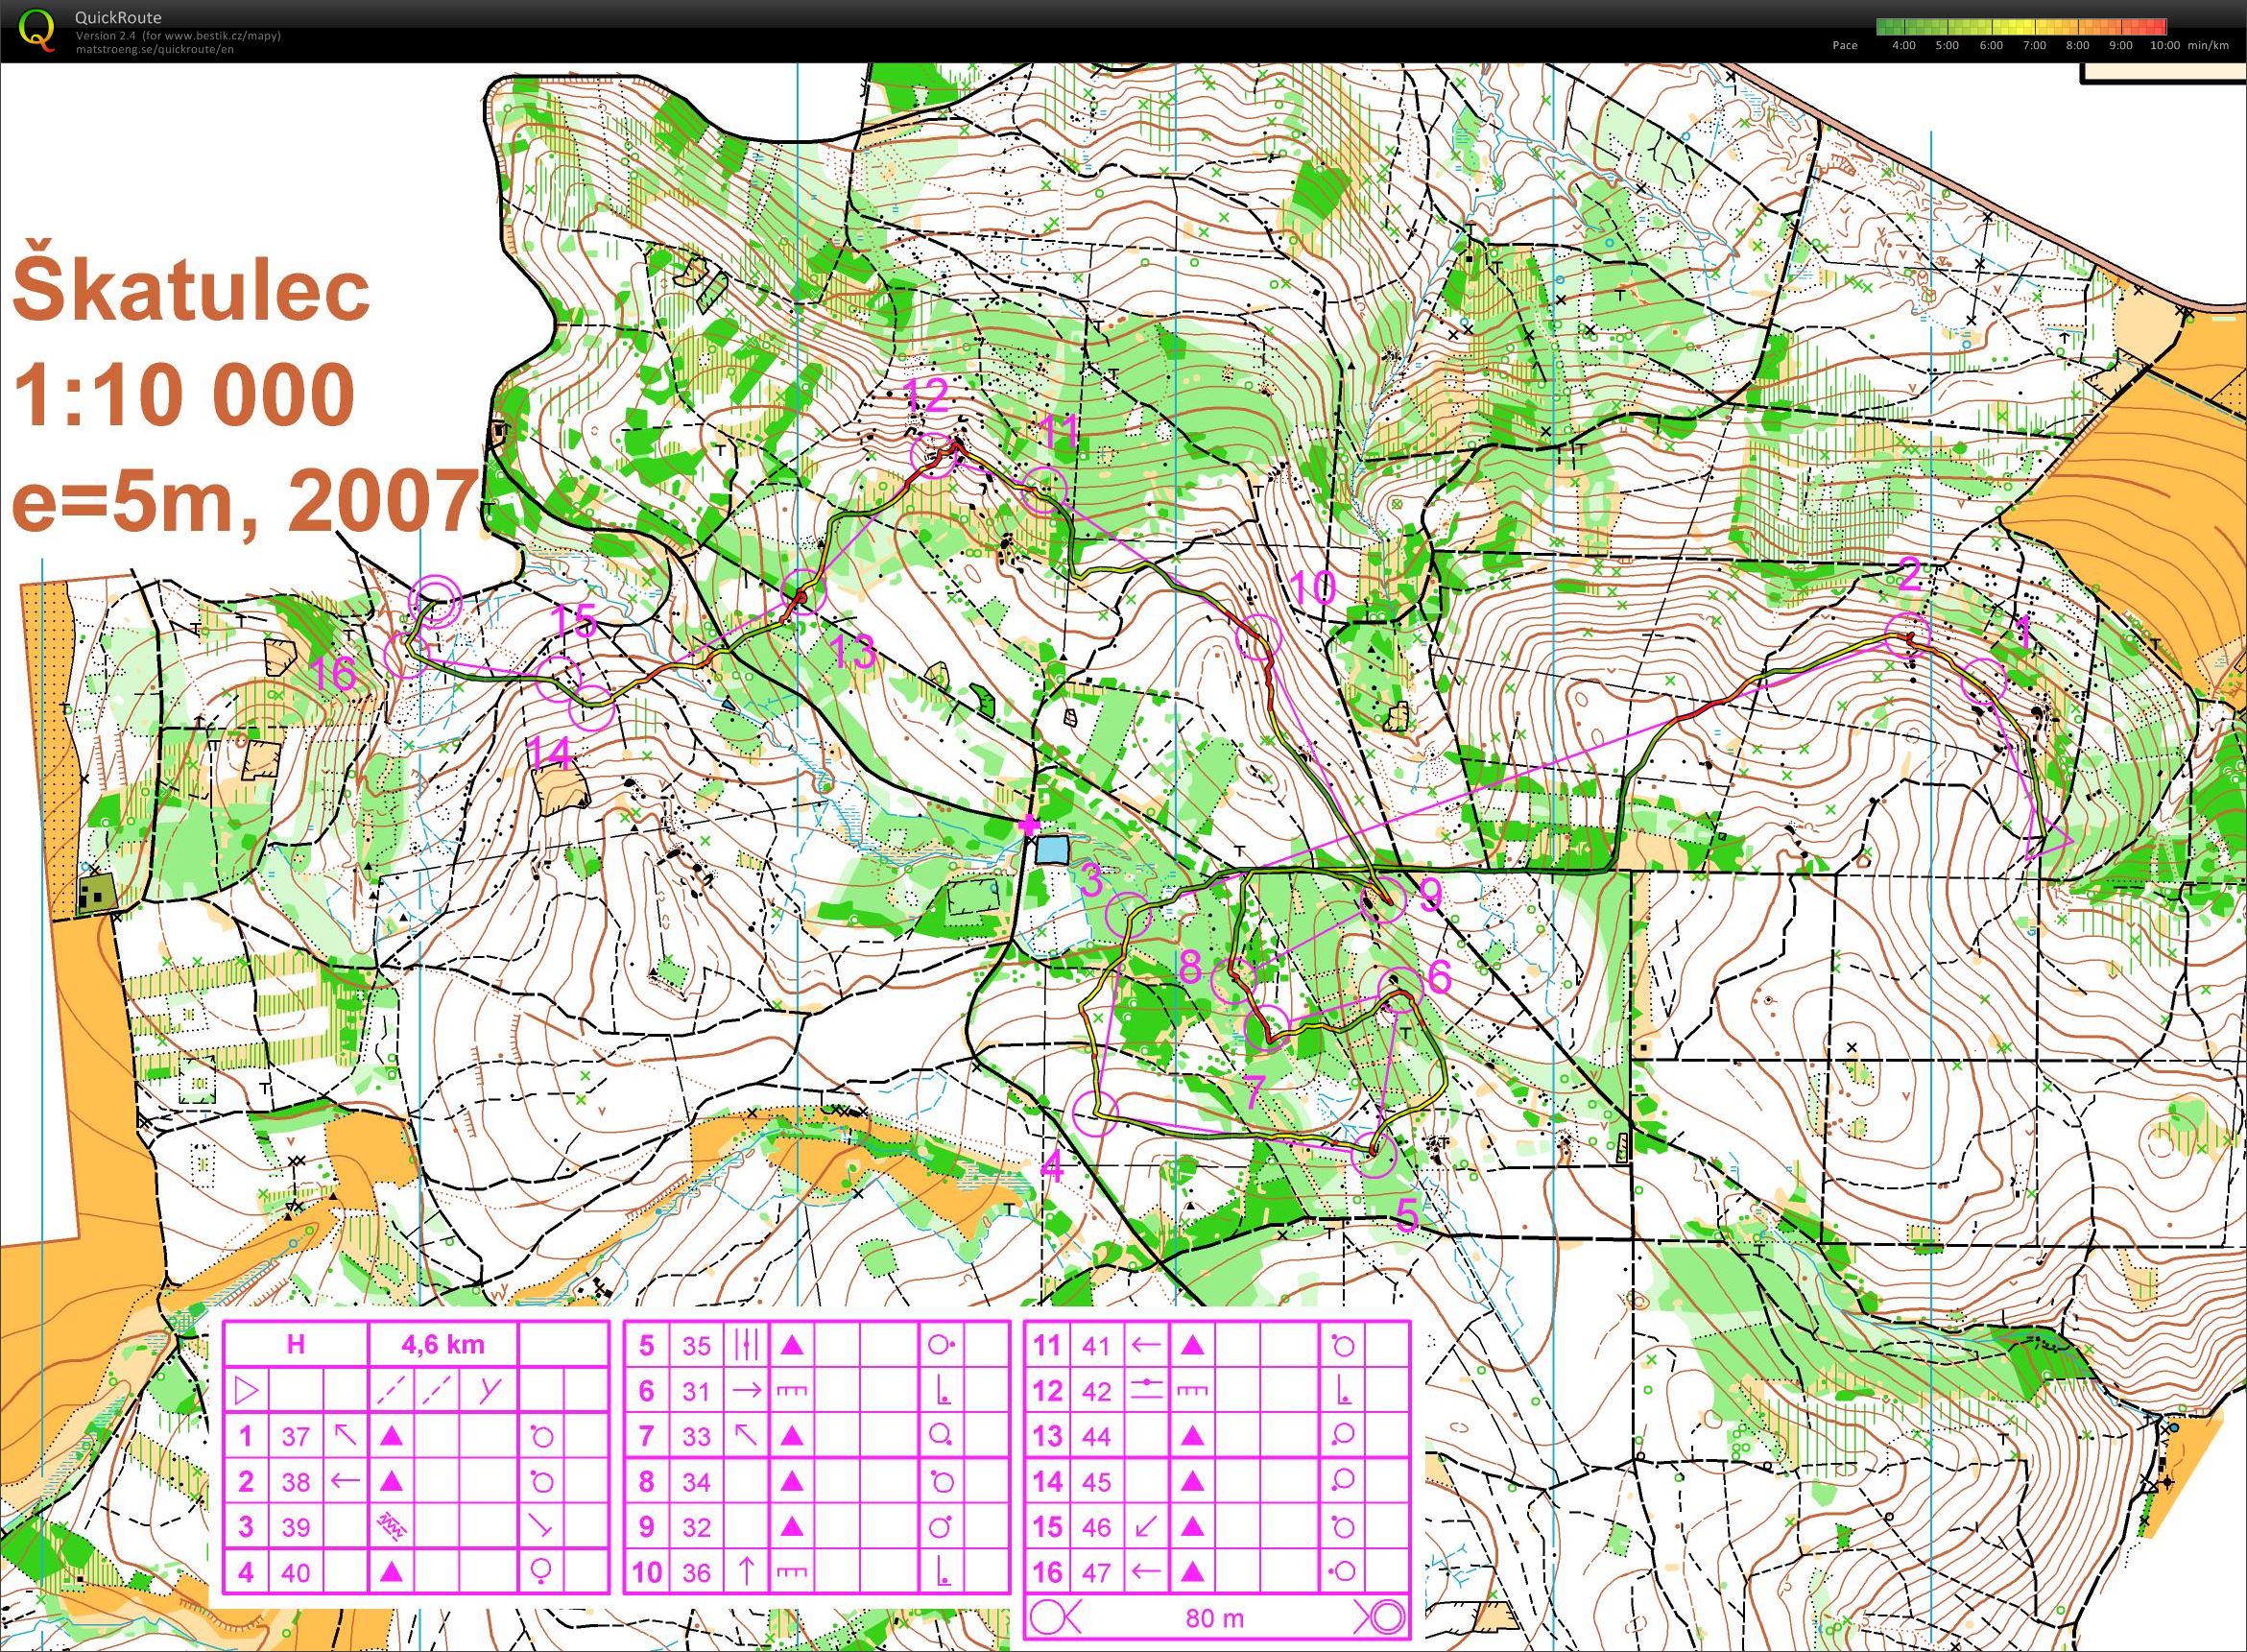Select control circle 3 on the map

point(1129,914)
